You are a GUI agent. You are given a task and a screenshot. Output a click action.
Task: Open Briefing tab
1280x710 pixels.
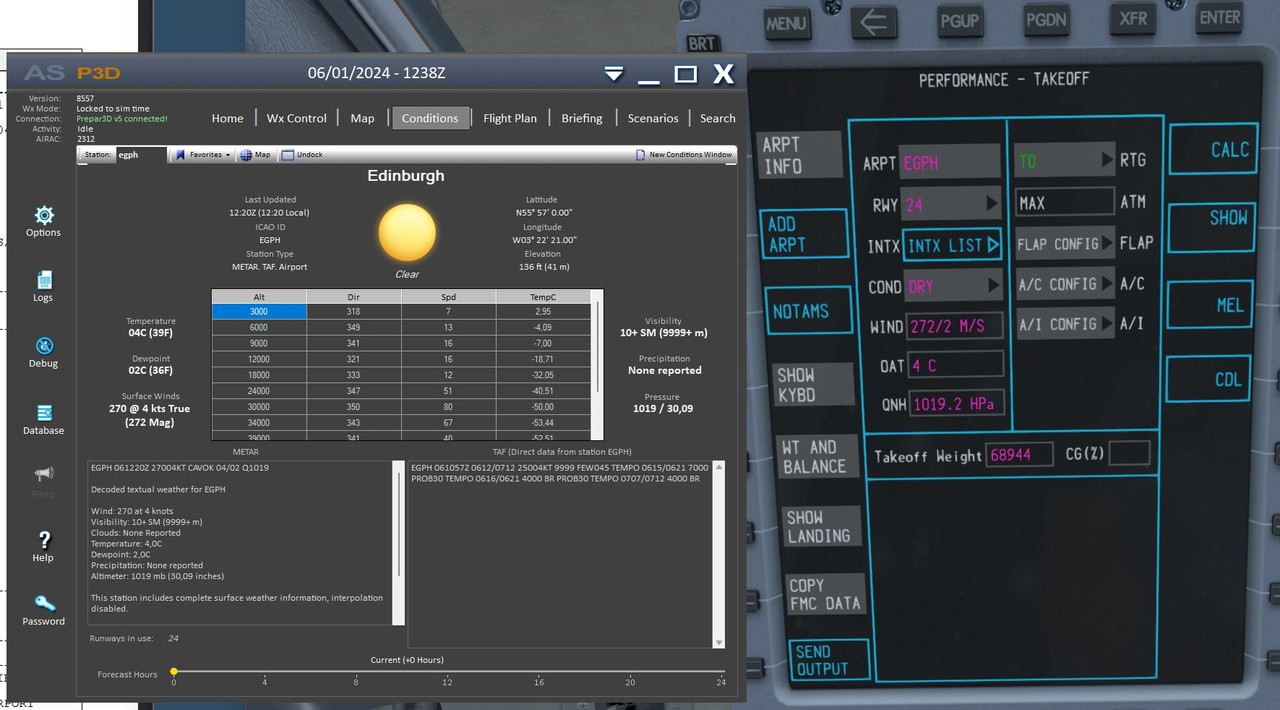(x=582, y=118)
